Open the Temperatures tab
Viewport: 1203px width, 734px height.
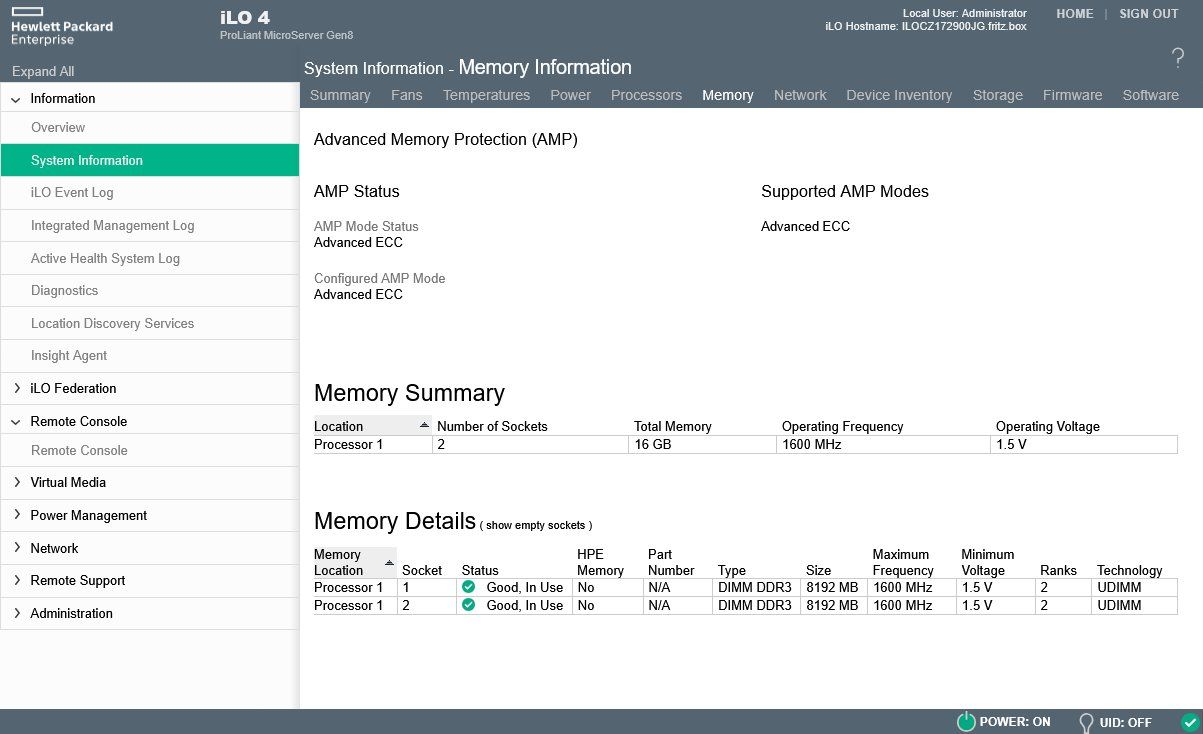coord(486,95)
